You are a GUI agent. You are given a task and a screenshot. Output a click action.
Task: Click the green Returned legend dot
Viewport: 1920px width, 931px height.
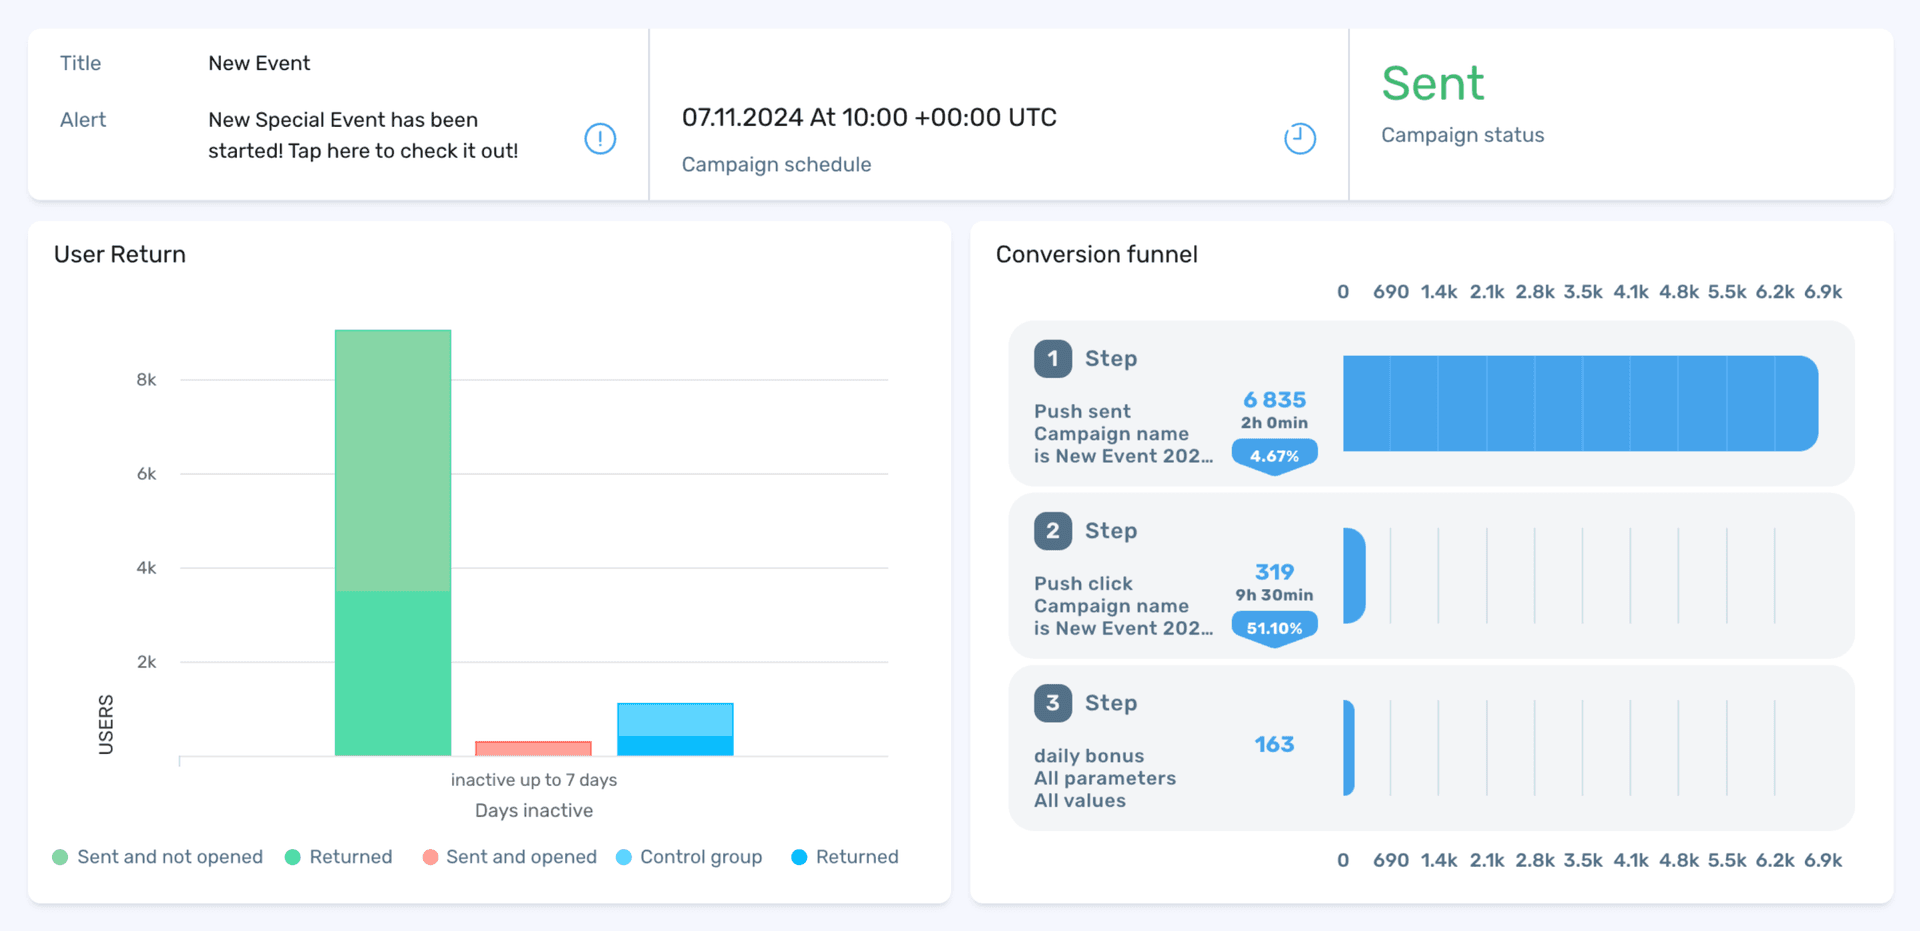(x=293, y=857)
